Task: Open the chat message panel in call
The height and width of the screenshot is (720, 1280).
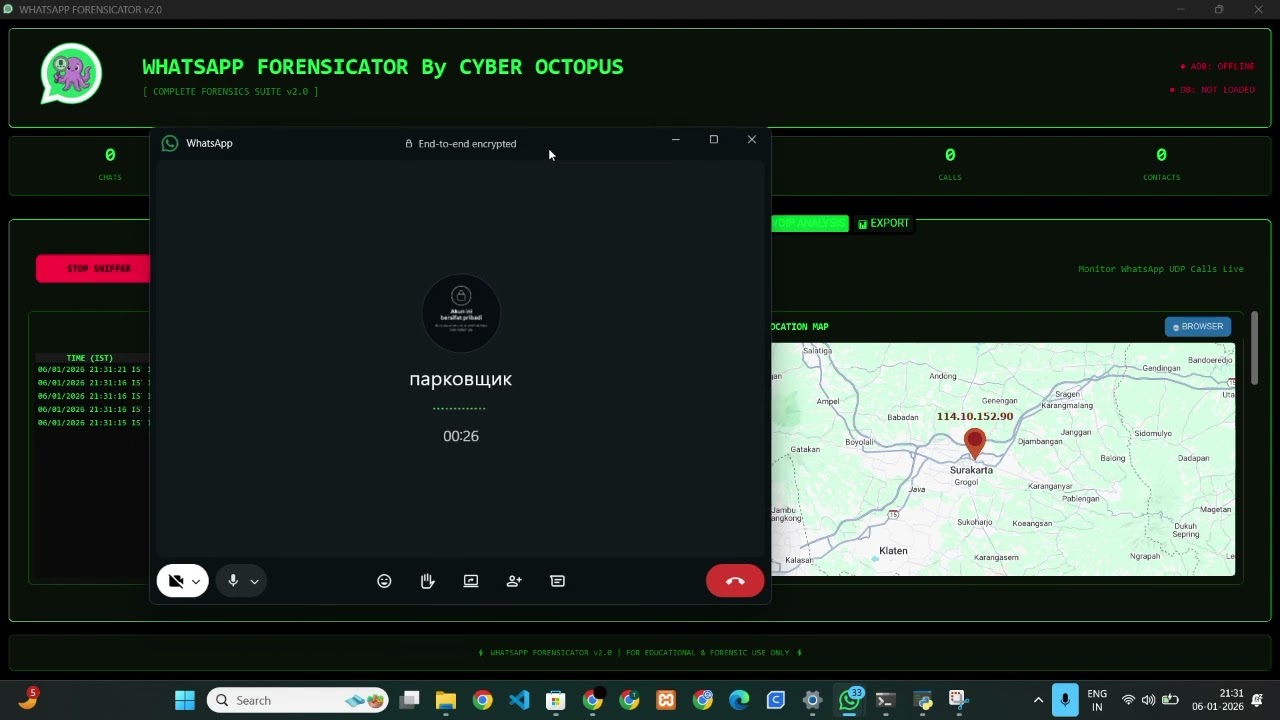Action: click(558, 581)
